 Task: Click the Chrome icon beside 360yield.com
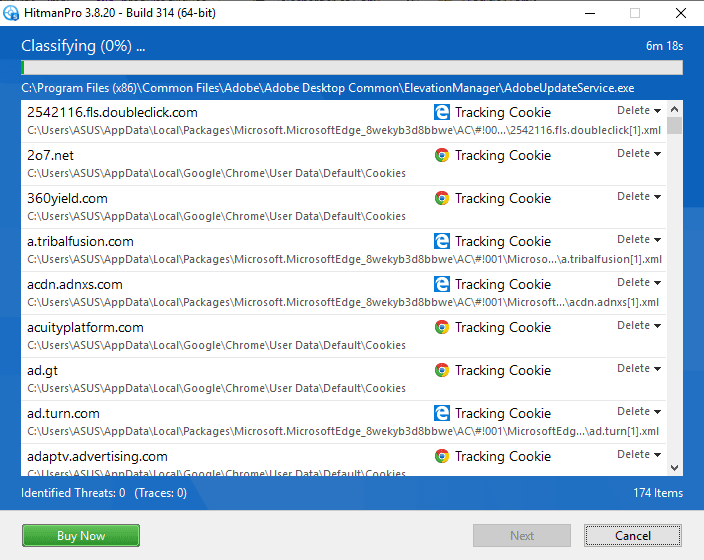point(441,198)
